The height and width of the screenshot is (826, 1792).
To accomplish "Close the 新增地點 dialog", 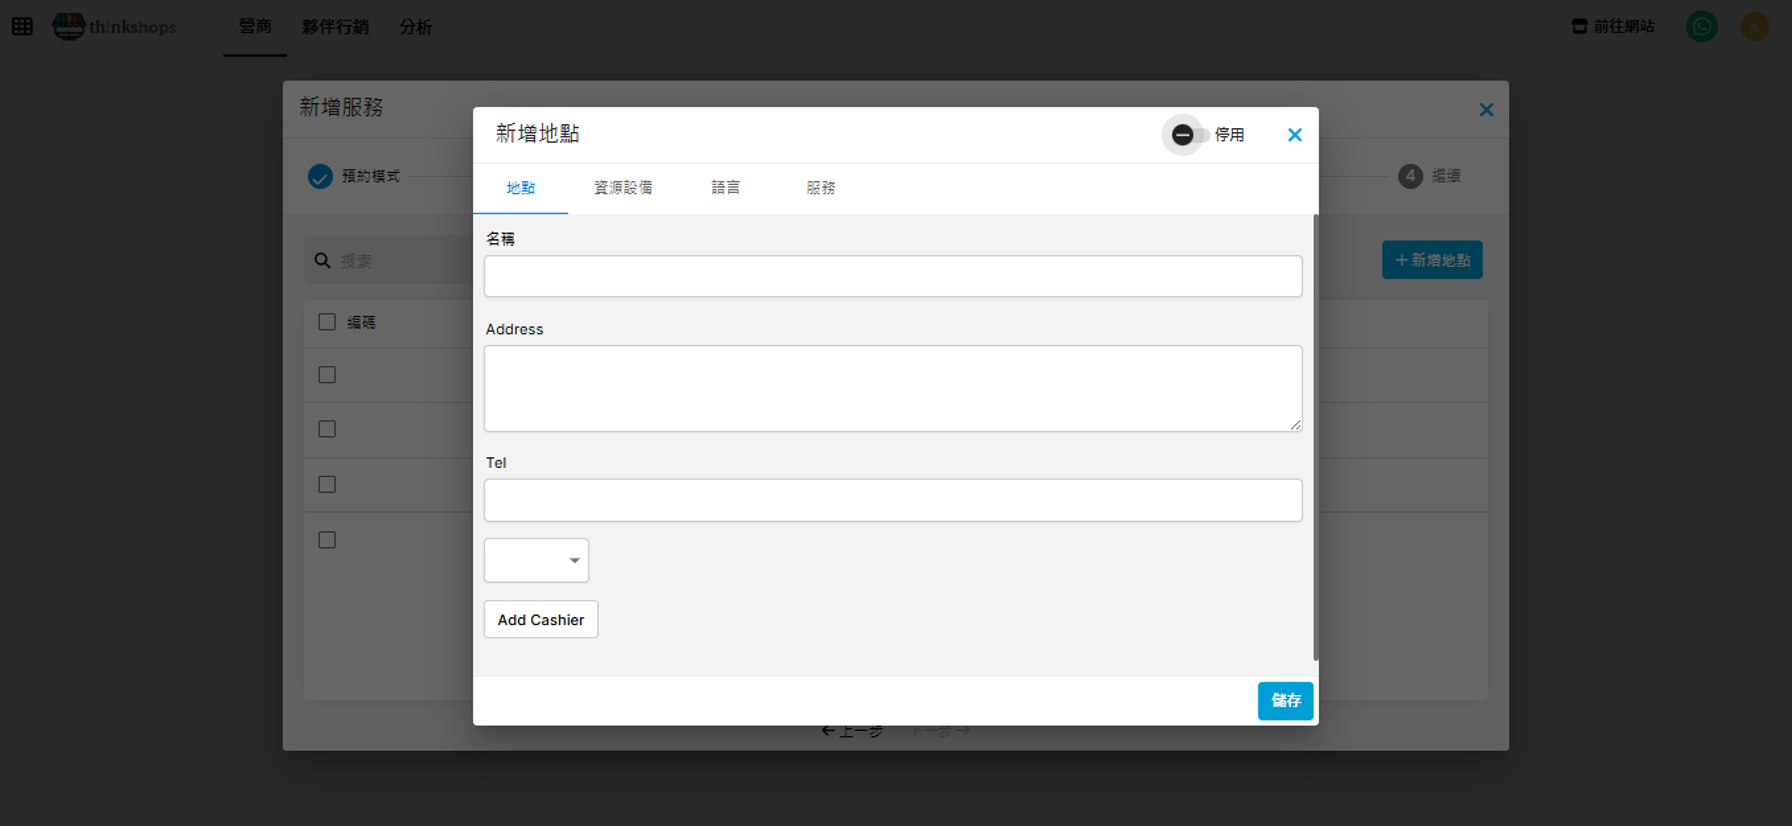I will click(1294, 135).
